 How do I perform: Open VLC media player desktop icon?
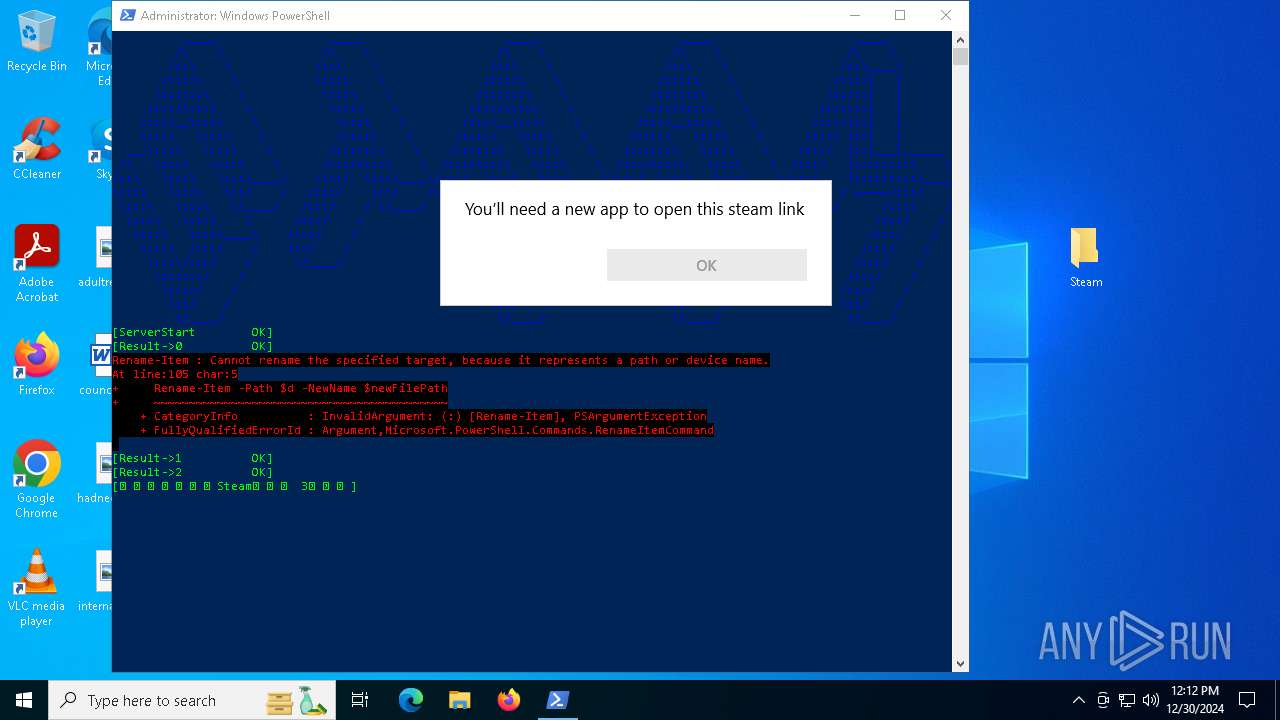37,588
